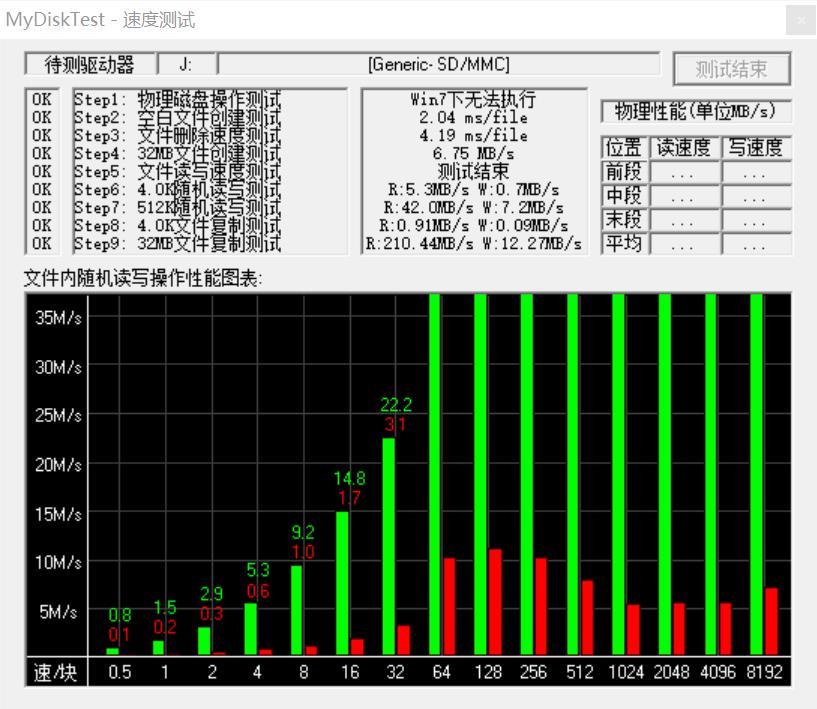Click the 20M/s axis label

(x=58, y=465)
